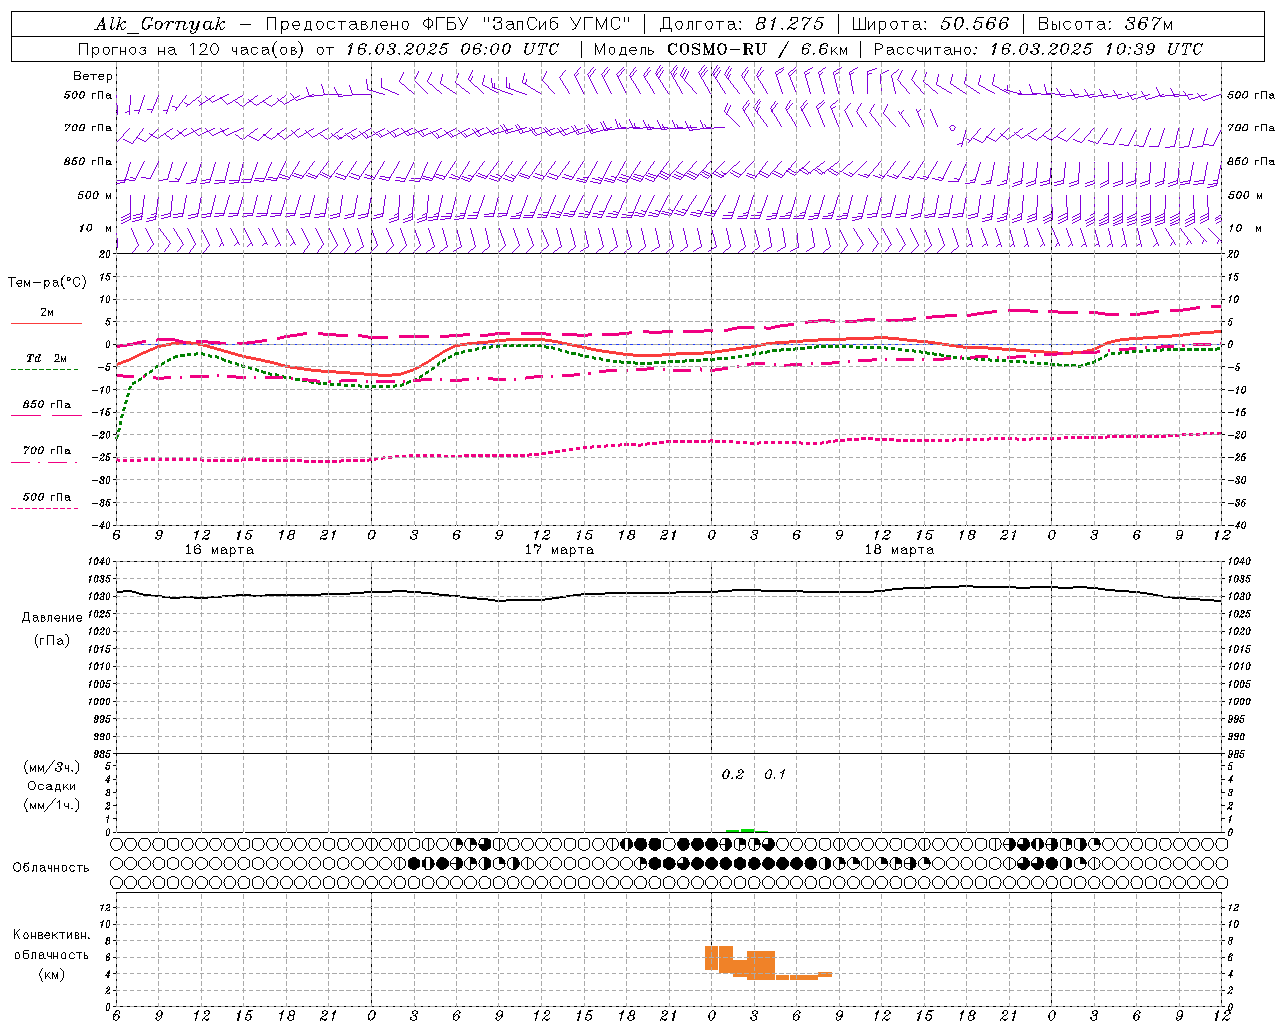Click the Td 2м dew point legend entry
The height and width of the screenshot is (1024, 1280).
pos(46,358)
